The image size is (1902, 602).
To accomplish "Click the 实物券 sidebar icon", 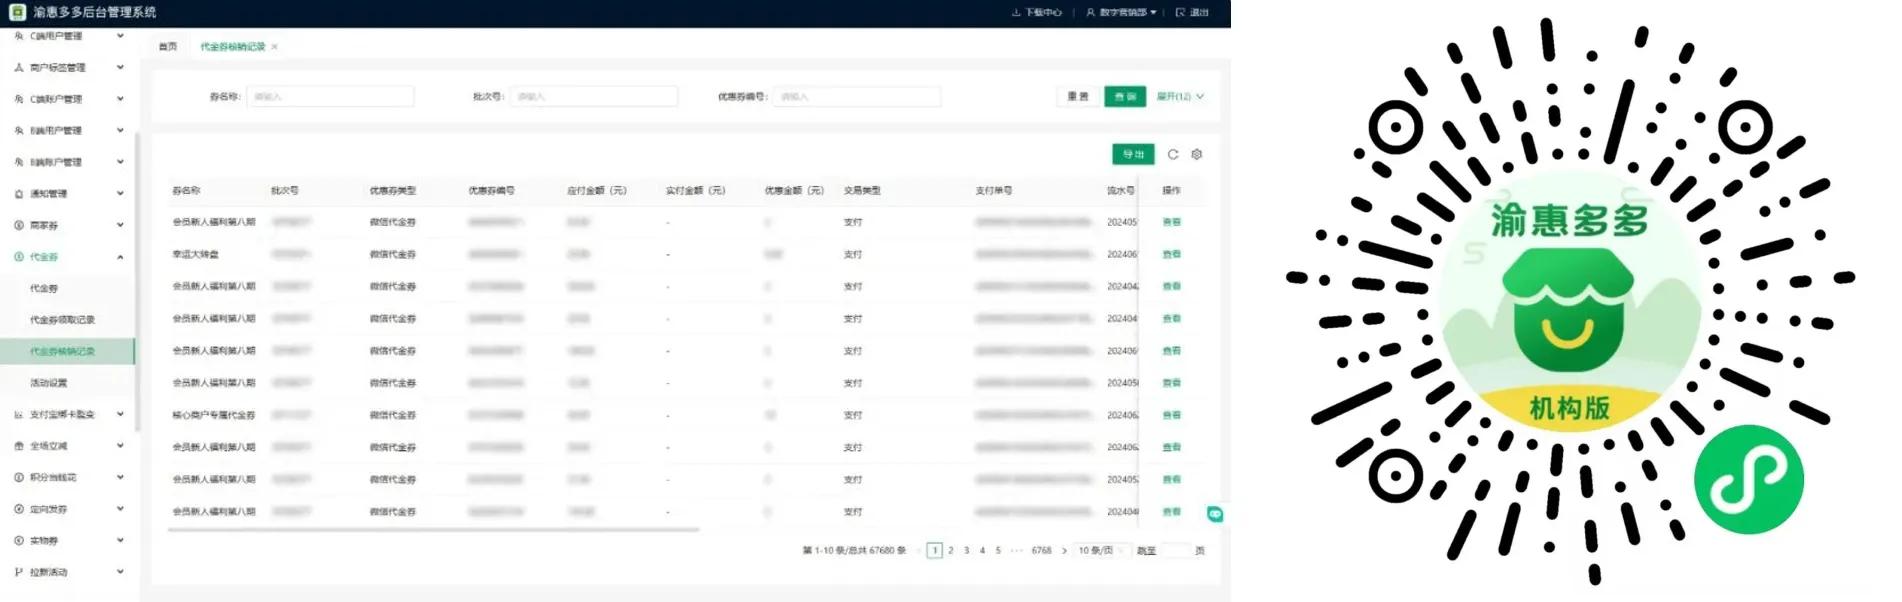I will [x=18, y=541].
